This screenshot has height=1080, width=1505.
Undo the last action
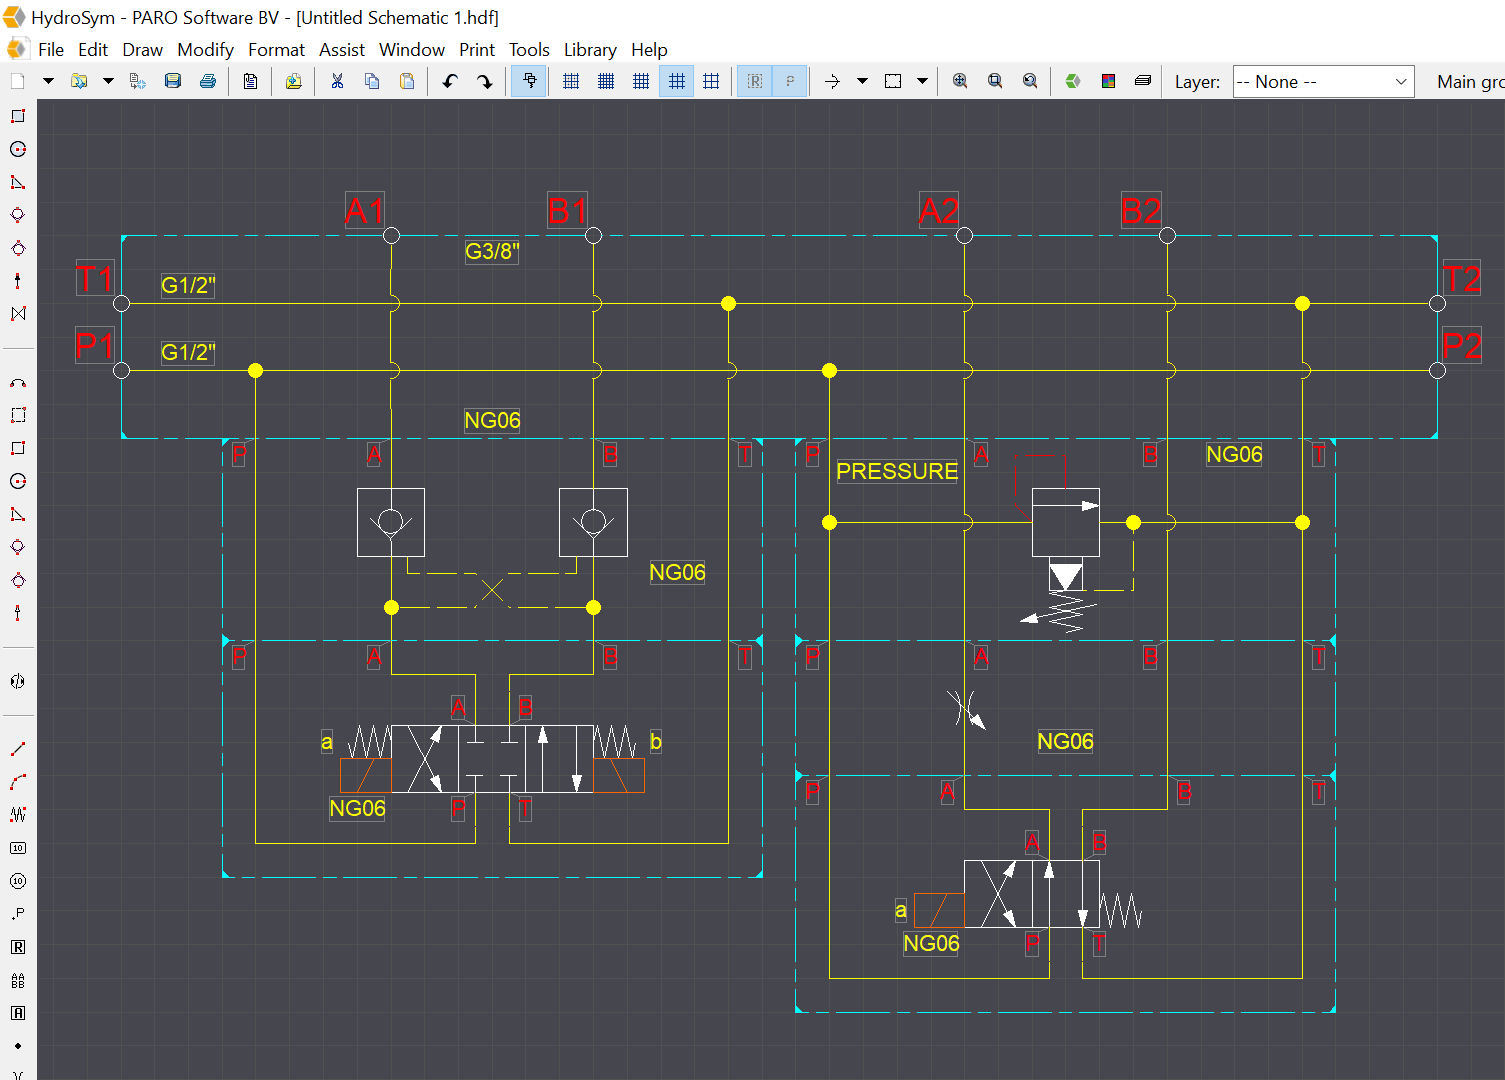[450, 81]
